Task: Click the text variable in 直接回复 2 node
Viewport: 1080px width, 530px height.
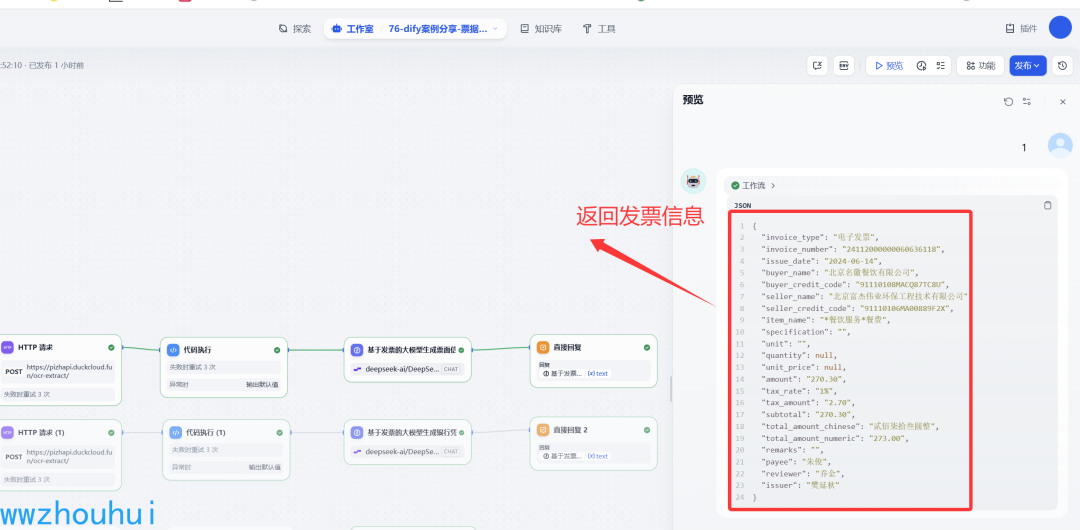Action: click(x=598, y=456)
